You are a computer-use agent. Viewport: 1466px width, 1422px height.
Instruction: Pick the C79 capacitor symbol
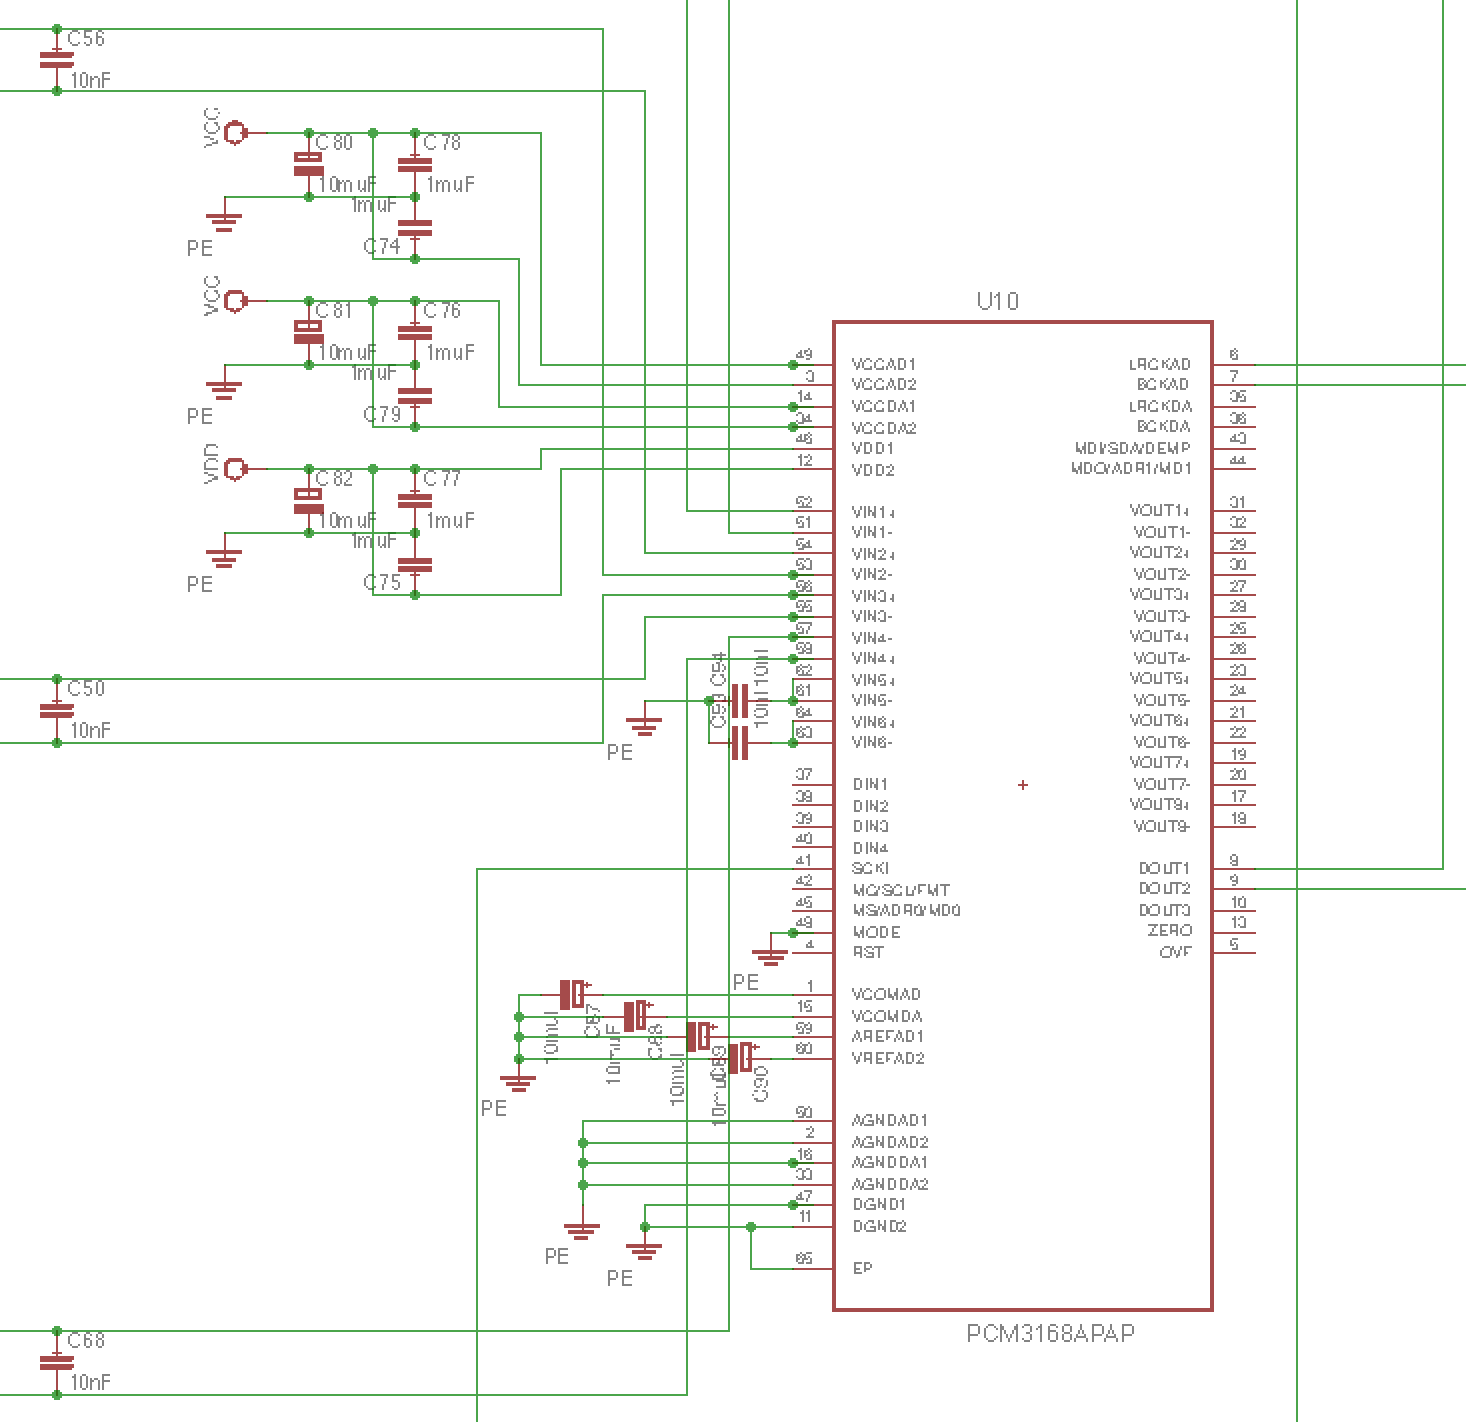[415, 396]
